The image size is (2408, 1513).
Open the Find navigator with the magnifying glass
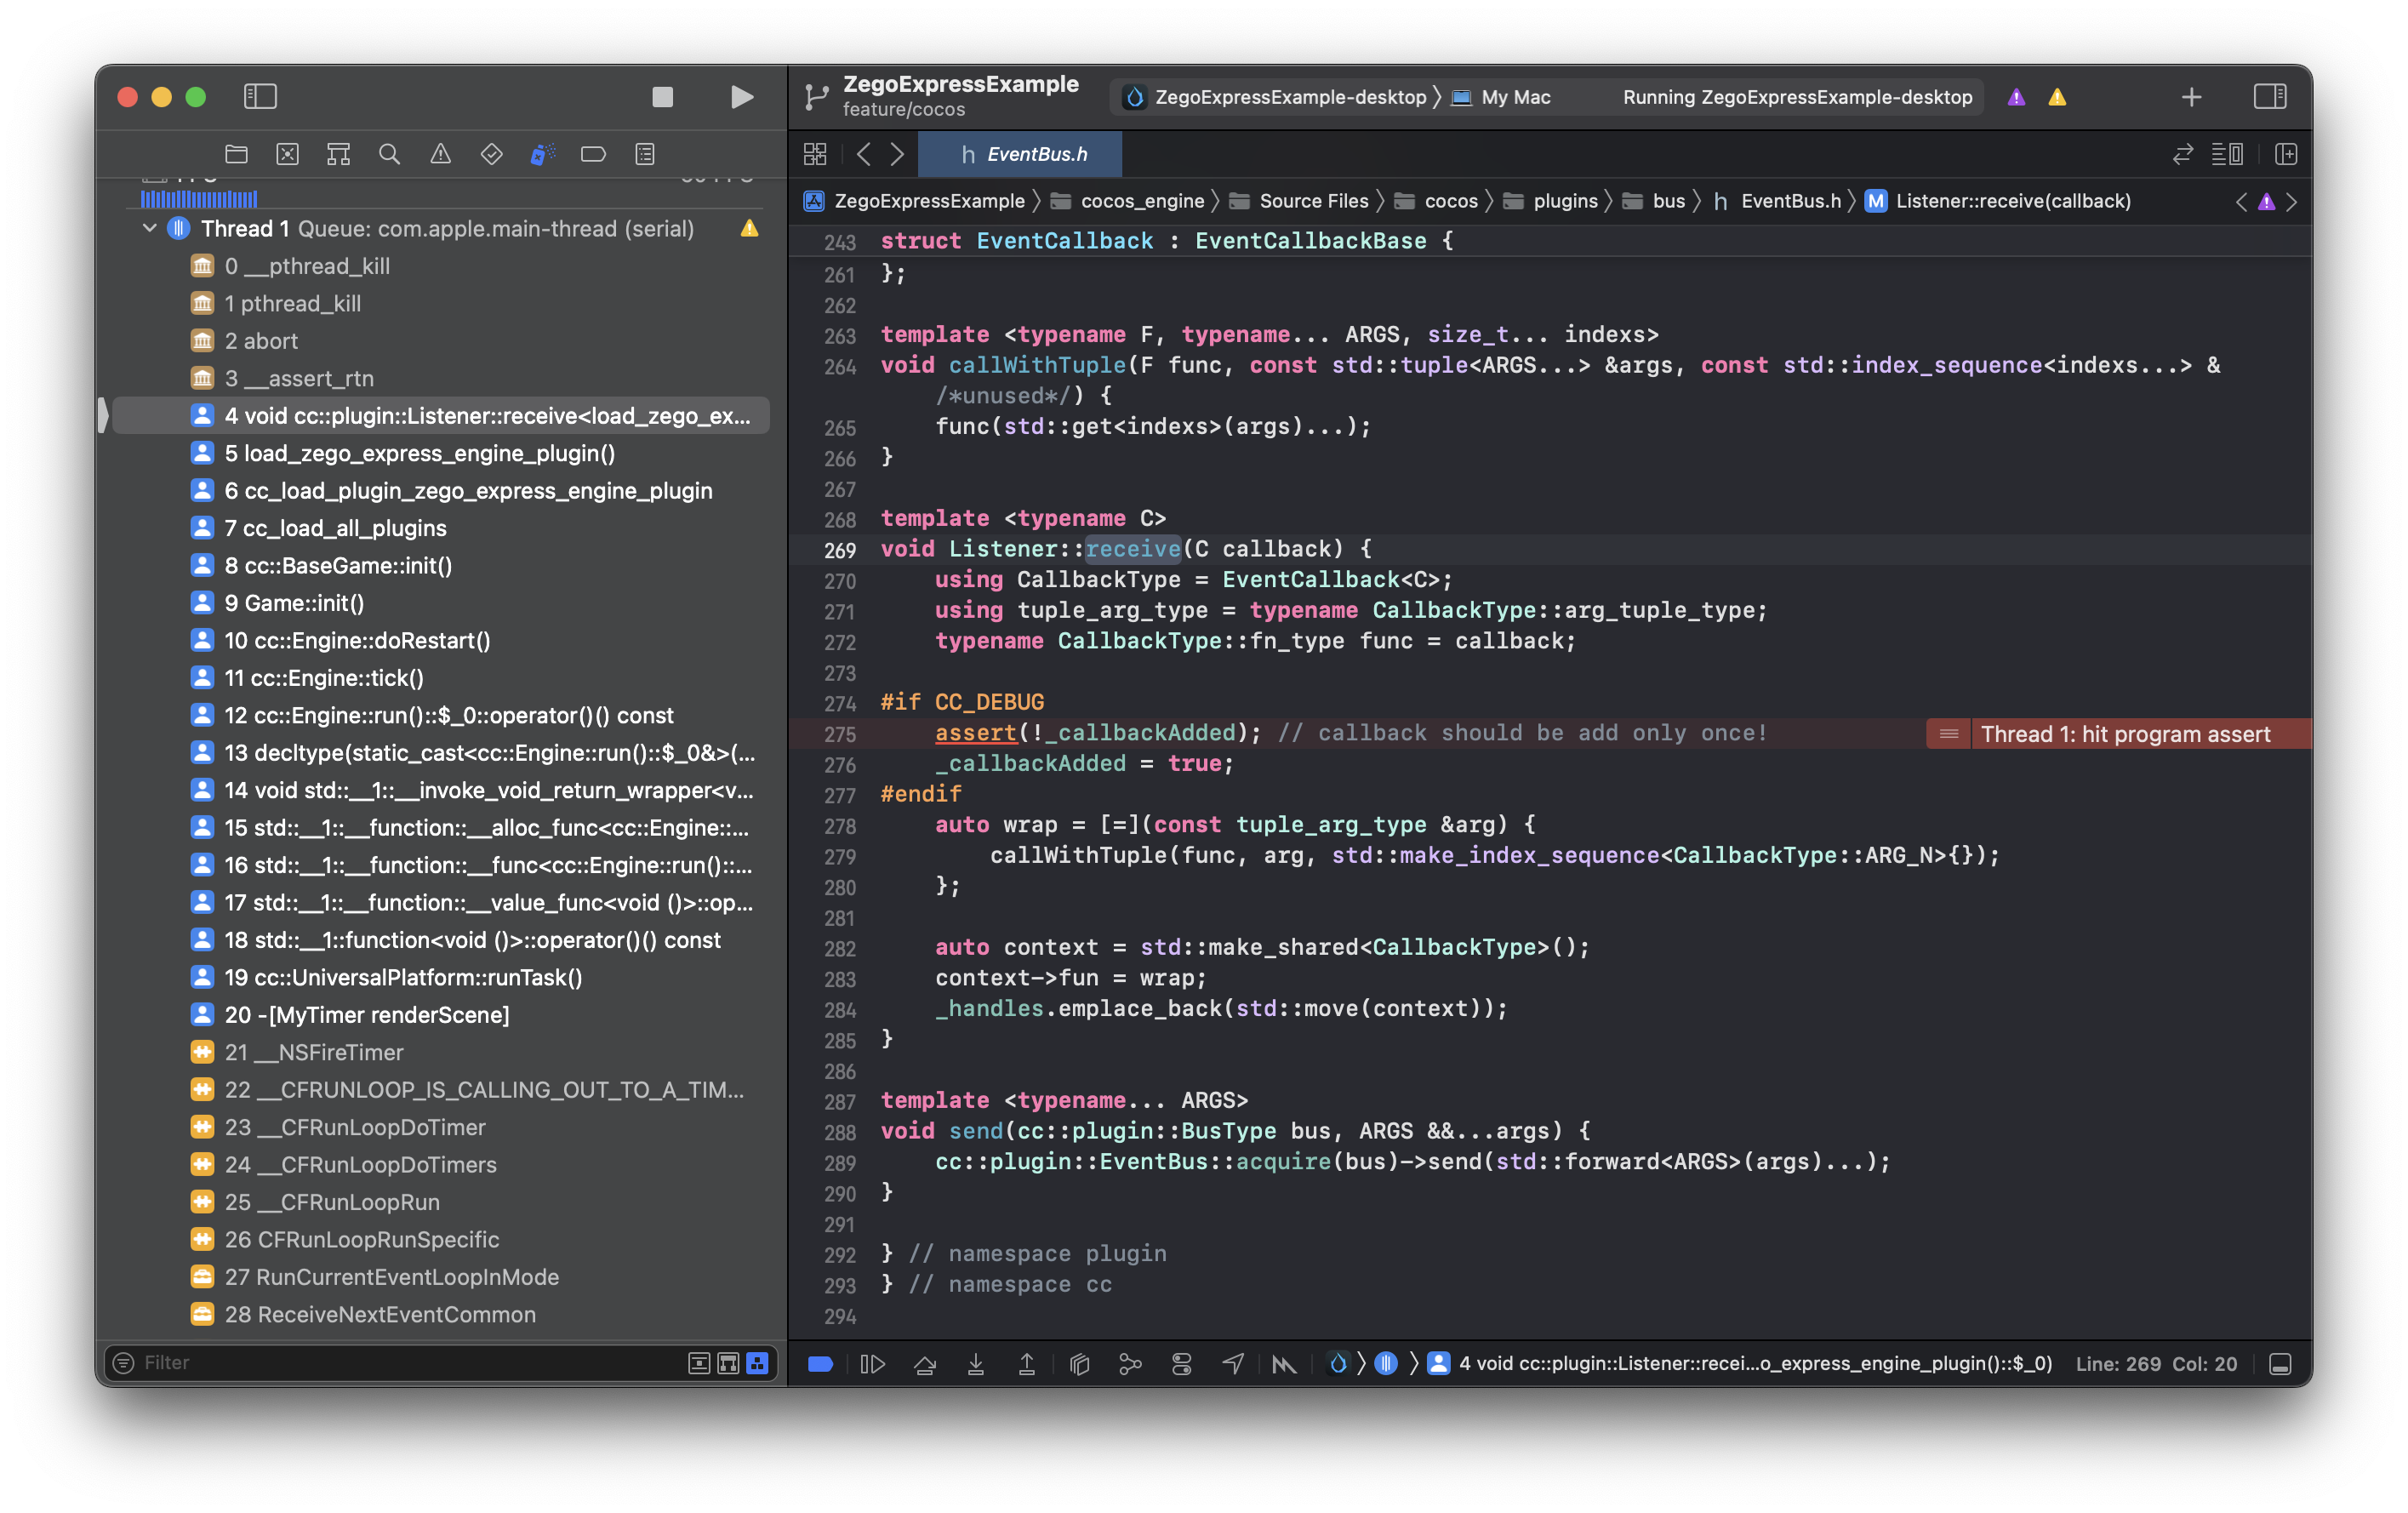coord(390,154)
